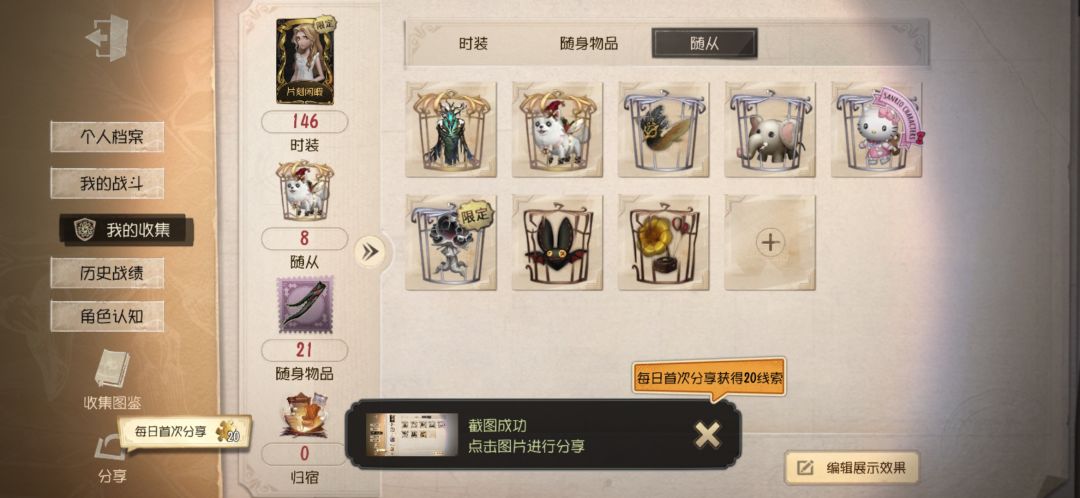The image size is (1080, 498).
Task: Select the Hello Kitty pet
Action: click(877, 129)
